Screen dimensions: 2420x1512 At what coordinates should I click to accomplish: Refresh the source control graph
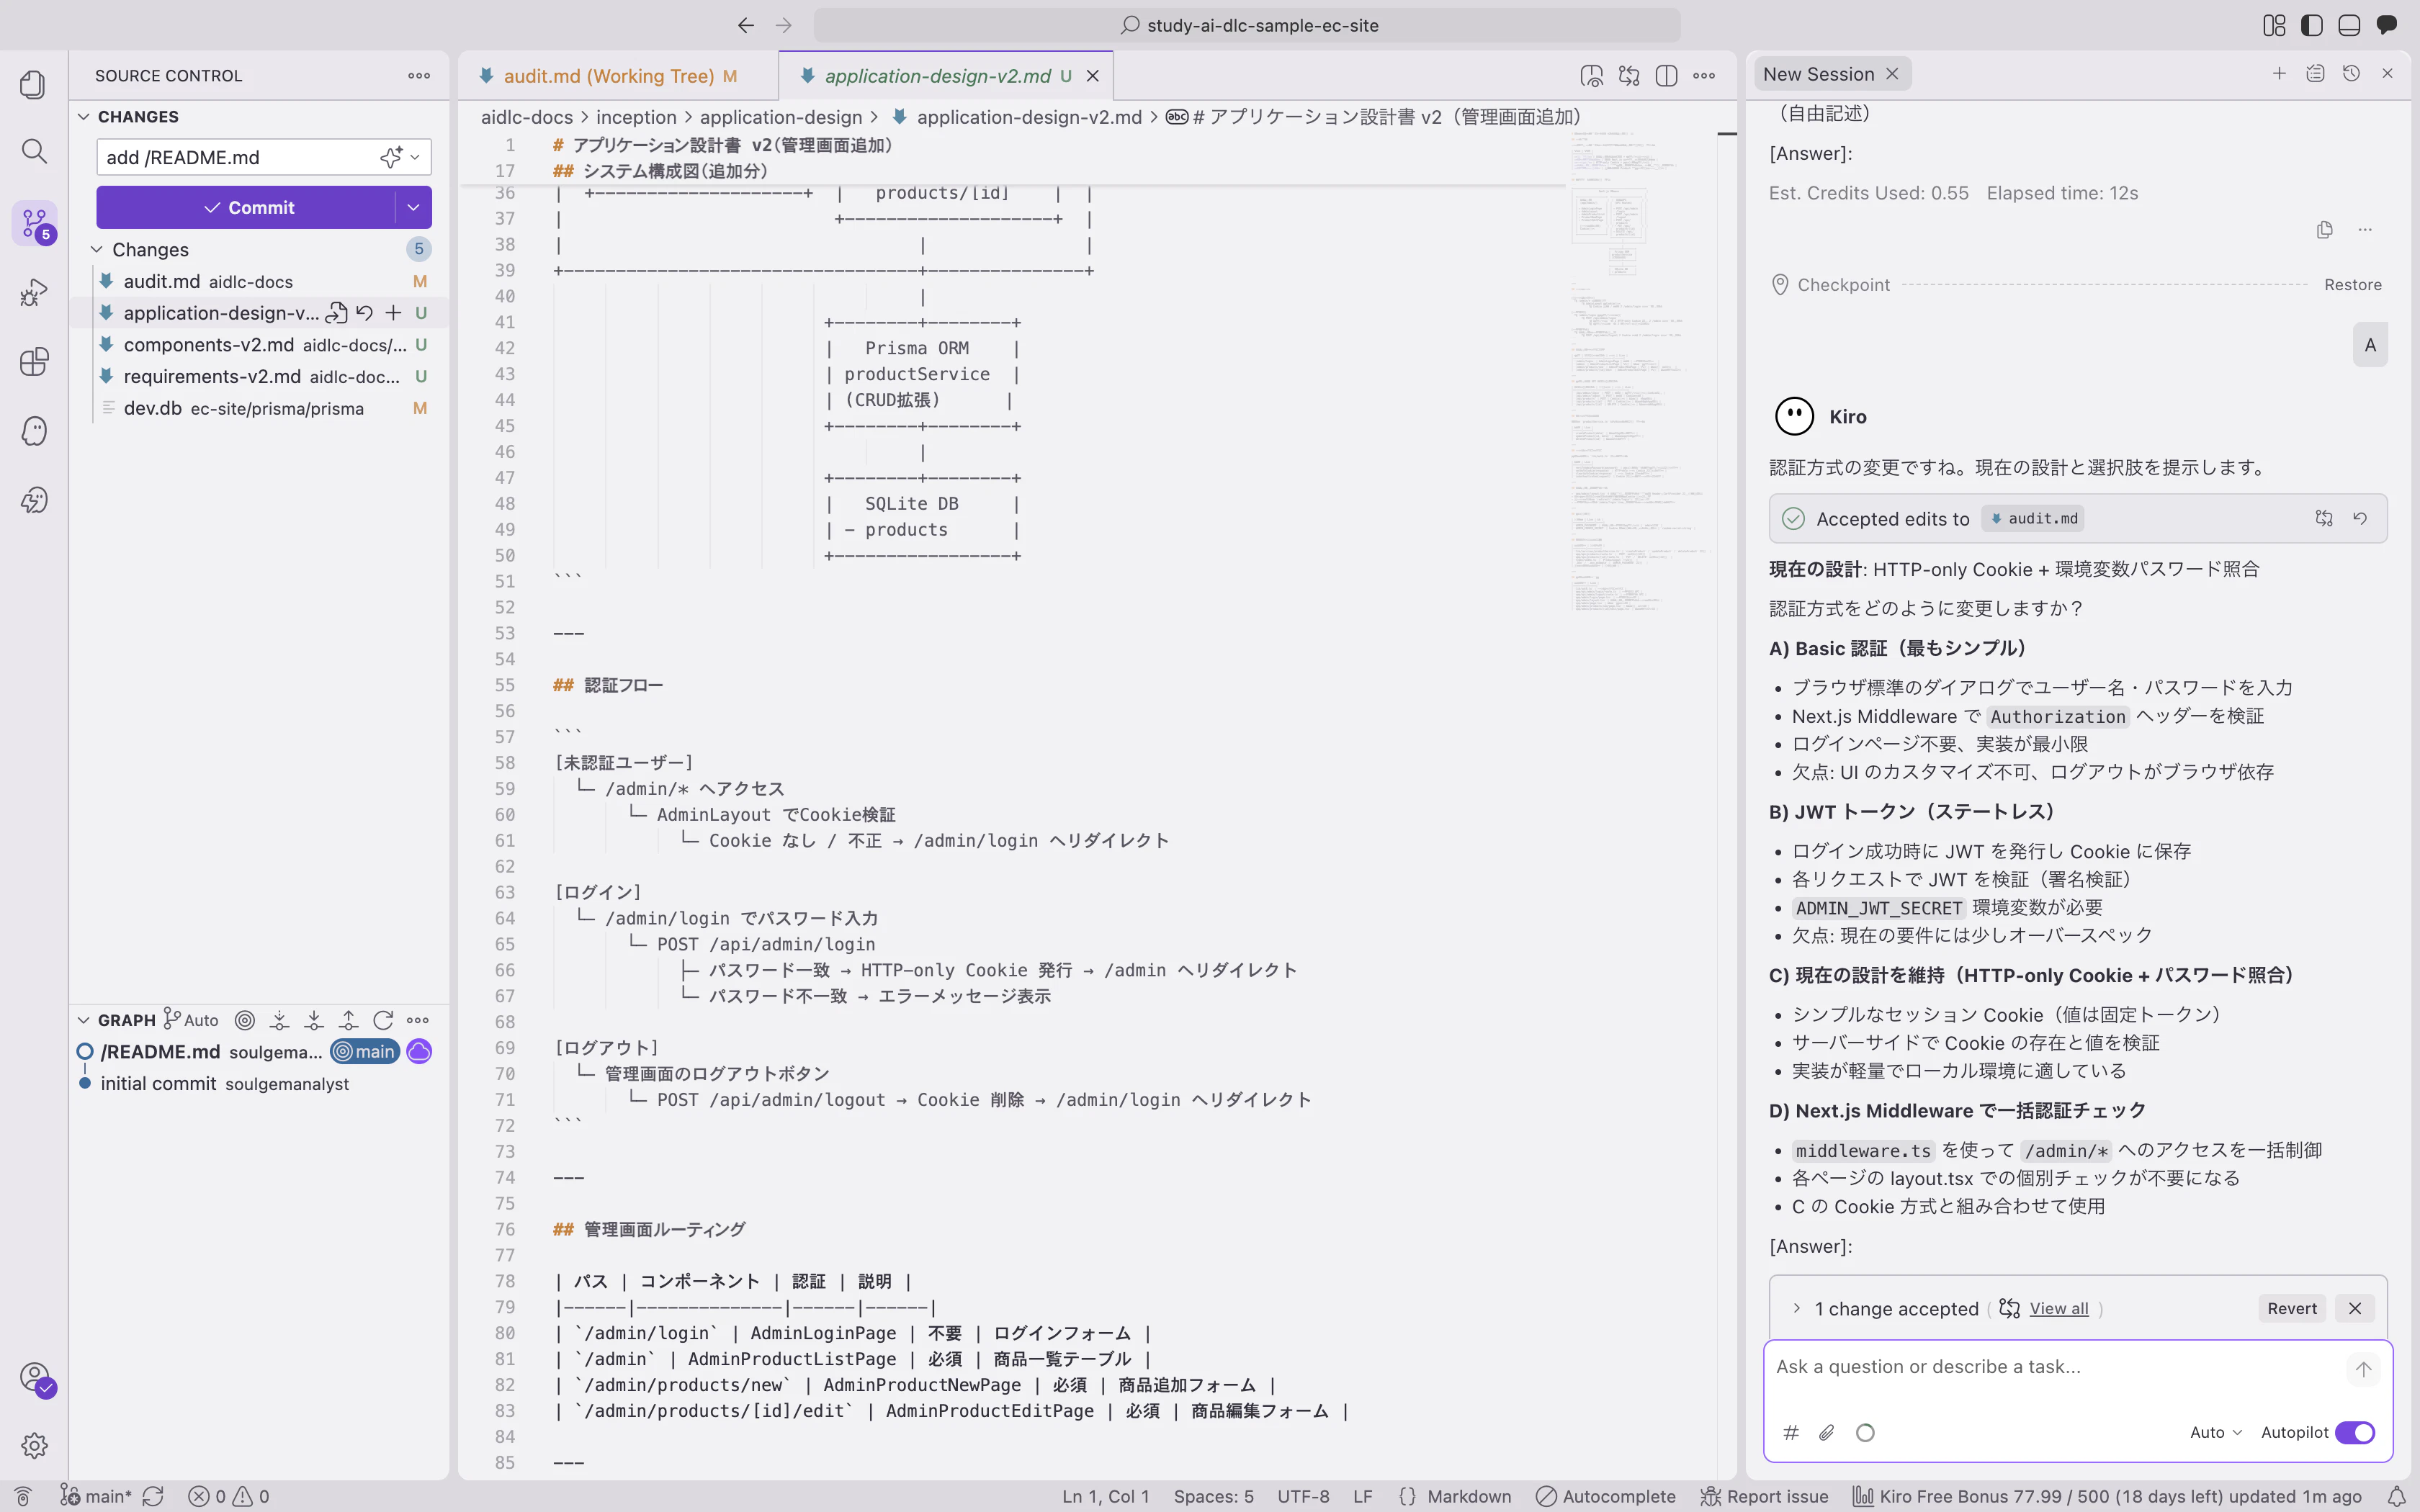tap(383, 1020)
